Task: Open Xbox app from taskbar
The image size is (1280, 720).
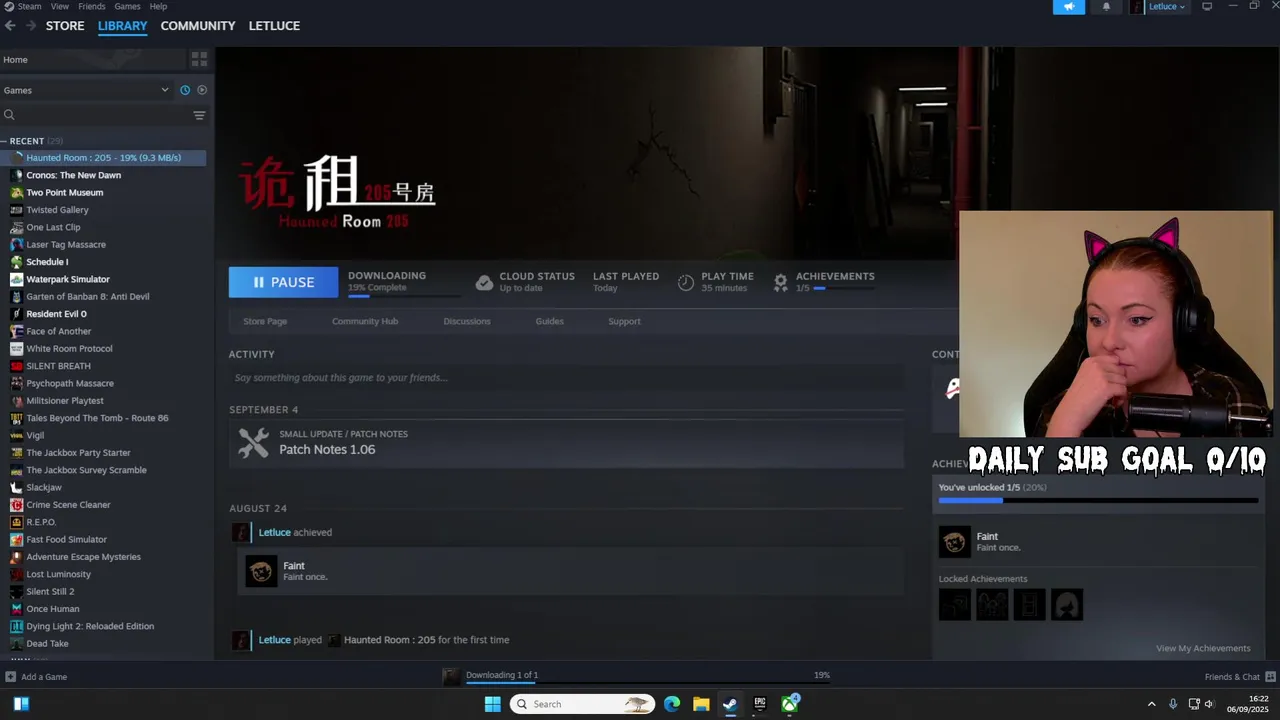Action: click(x=790, y=704)
